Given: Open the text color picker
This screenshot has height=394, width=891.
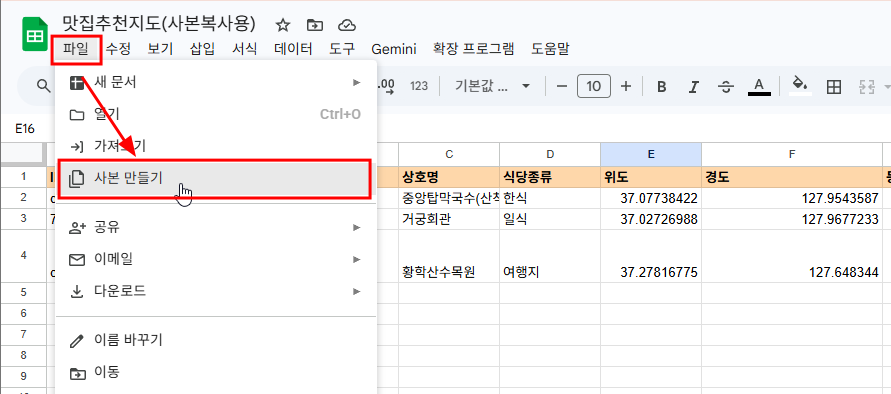Looking at the screenshot, I should (x=759, y=86).
